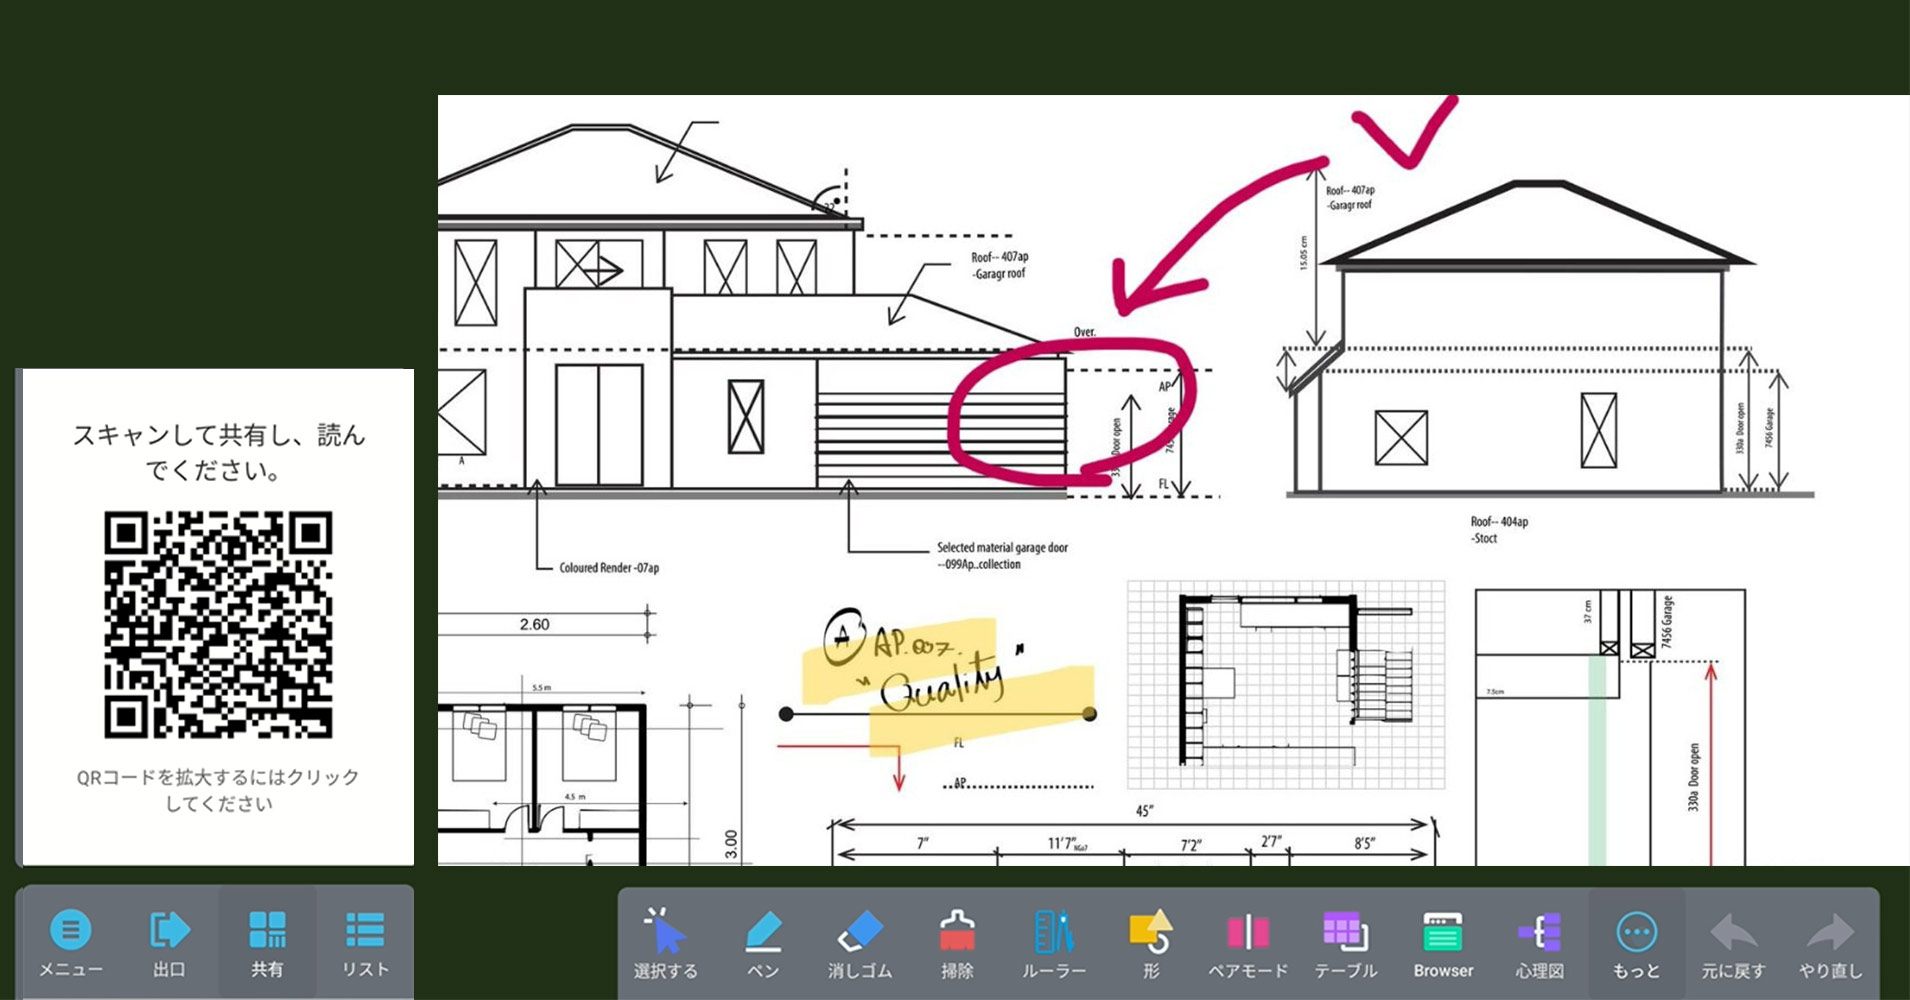Image resolution: width=1910 pixels, height=1000 pixels.
Task: Click the 掃除 clear board tool
Action: (x=957, y=943)
